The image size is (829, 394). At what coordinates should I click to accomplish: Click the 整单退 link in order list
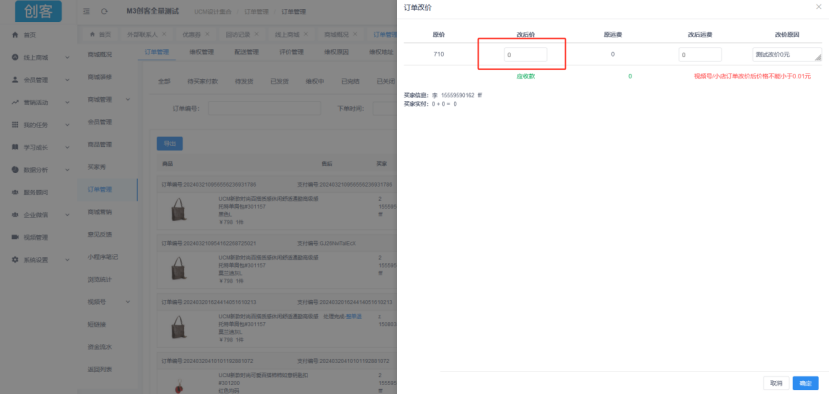(354, 316)
